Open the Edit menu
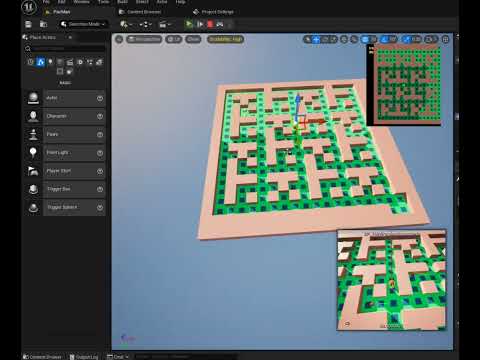 point(61,2)
